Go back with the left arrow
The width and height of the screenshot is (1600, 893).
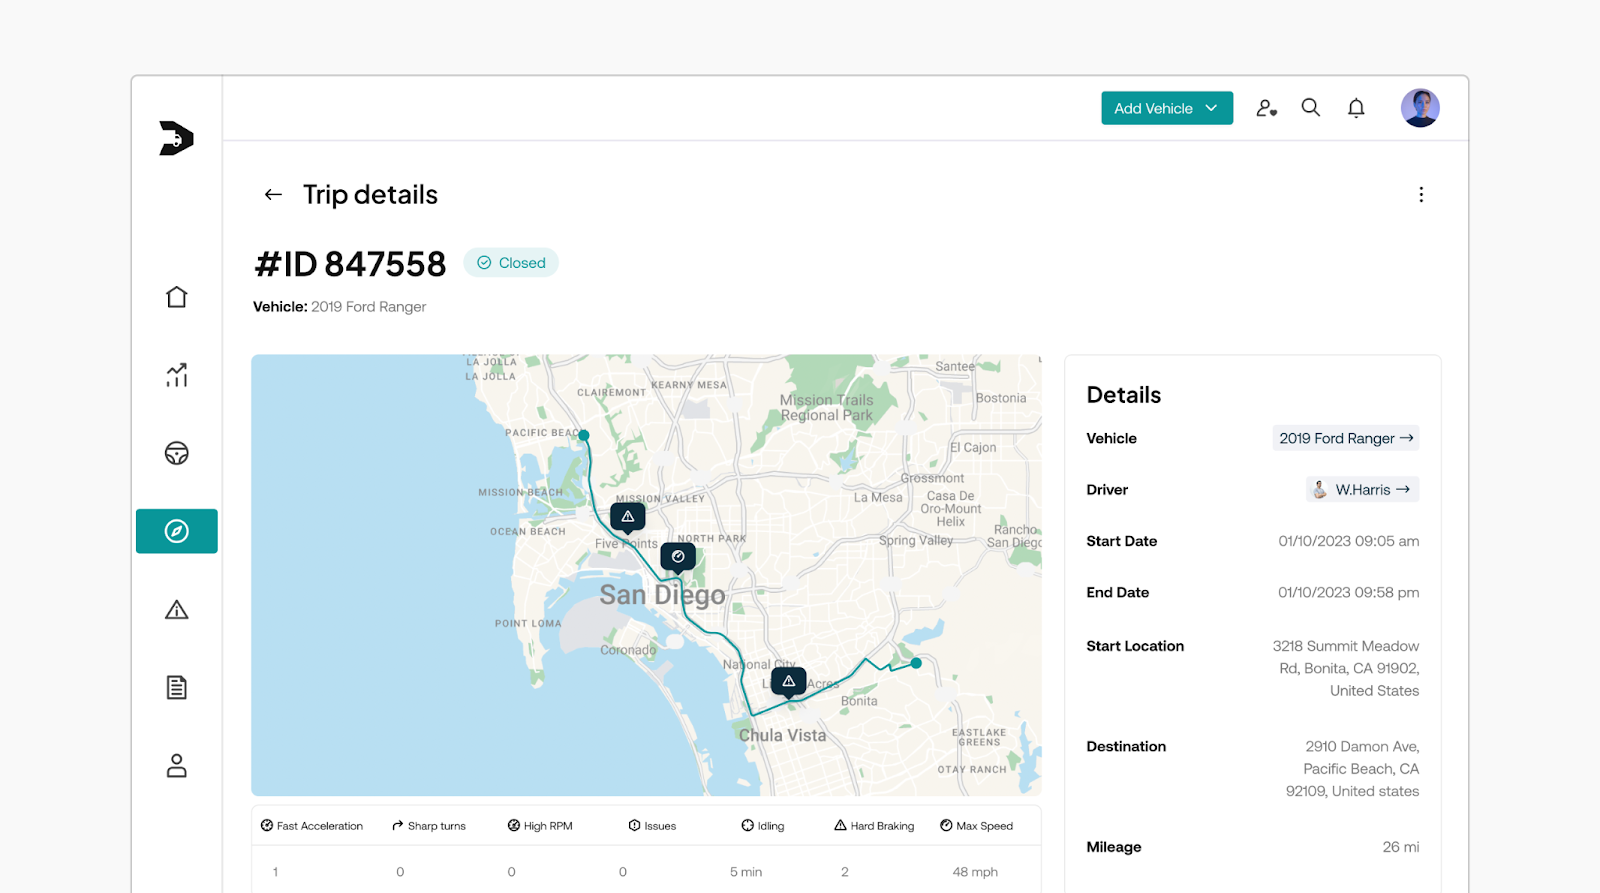tap(273, 194)
